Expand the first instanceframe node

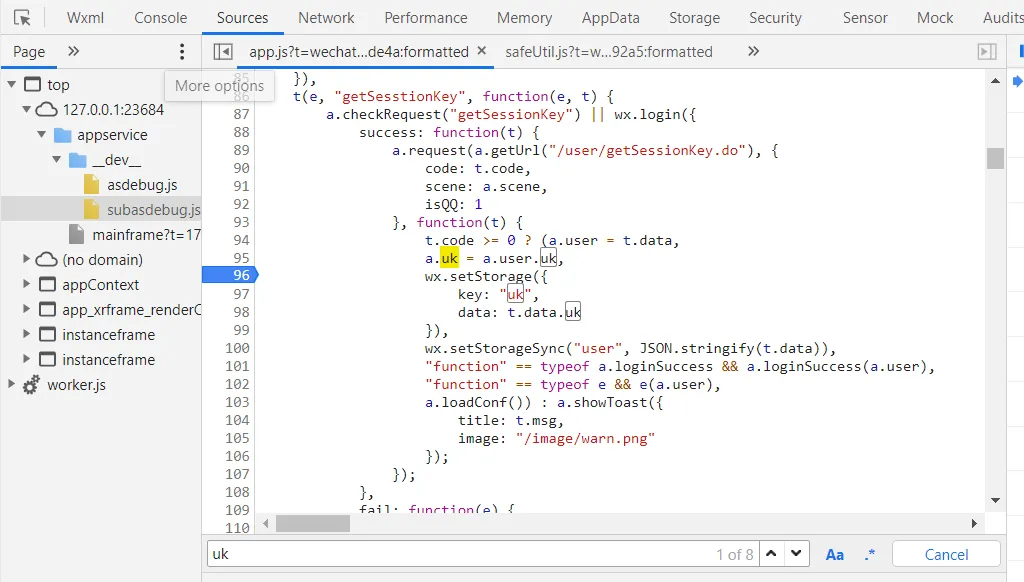(x=26, y=334)
